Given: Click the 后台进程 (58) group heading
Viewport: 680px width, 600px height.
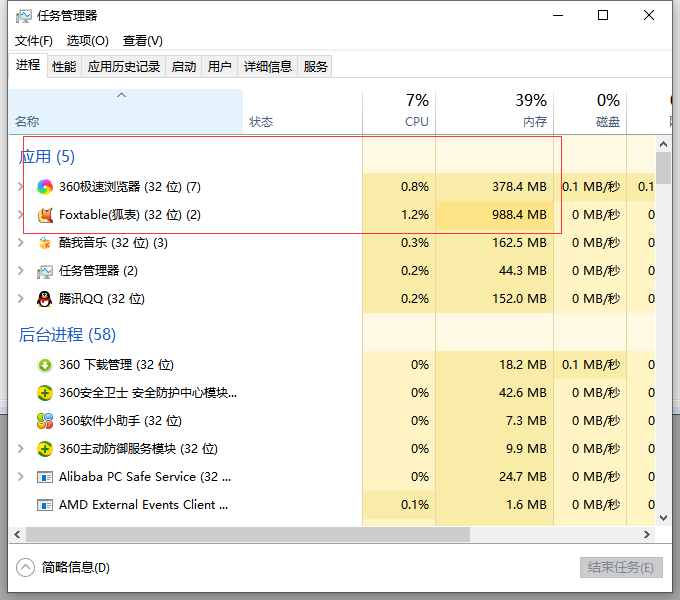Looking at the screenshot, I should 67,335.
